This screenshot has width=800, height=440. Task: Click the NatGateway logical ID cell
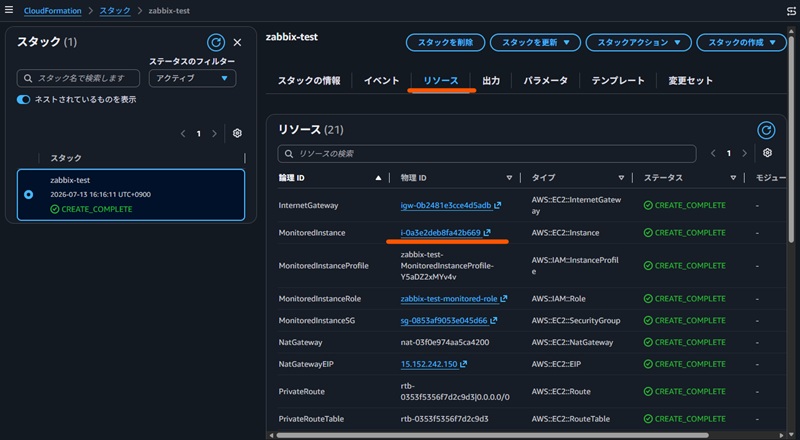[x=301, y=343]
